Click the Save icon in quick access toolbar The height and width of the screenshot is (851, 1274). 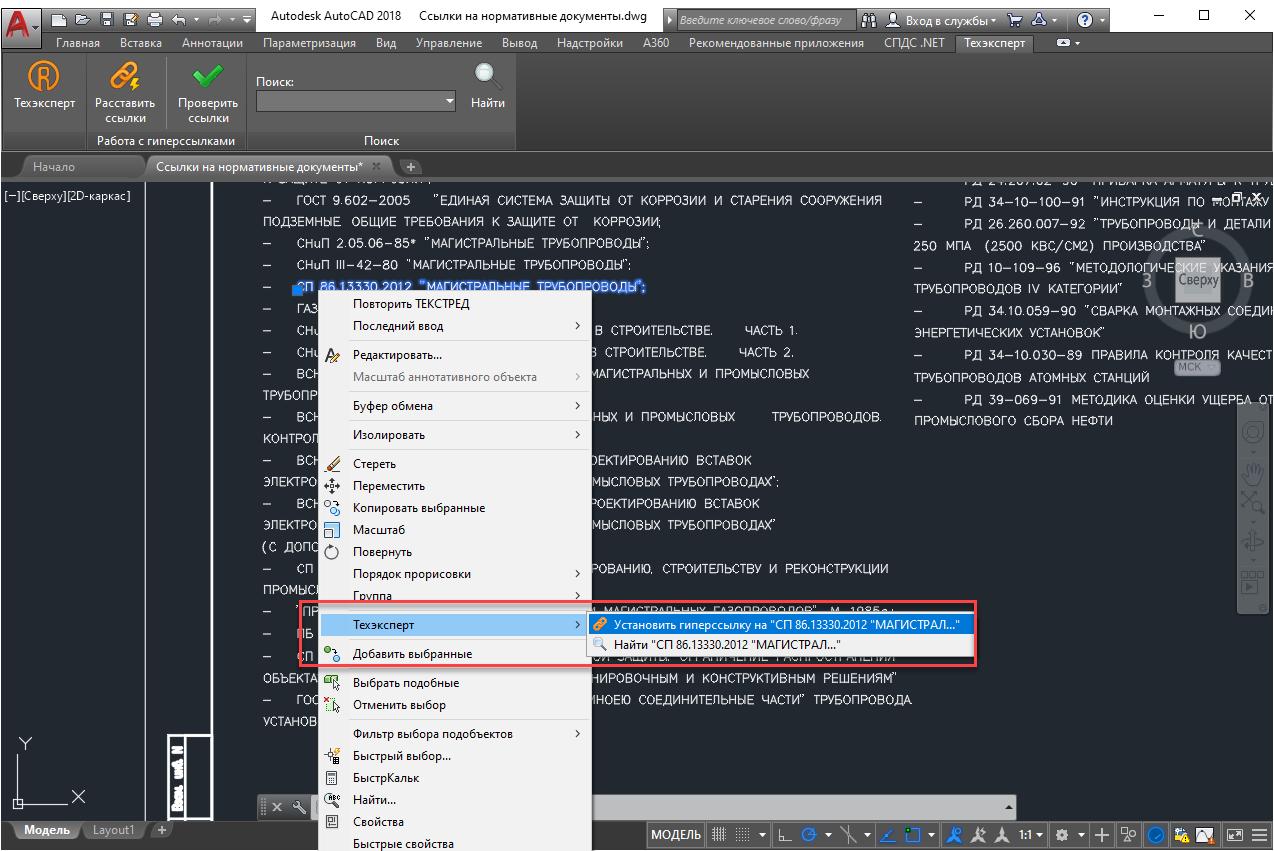click(109, 19)
